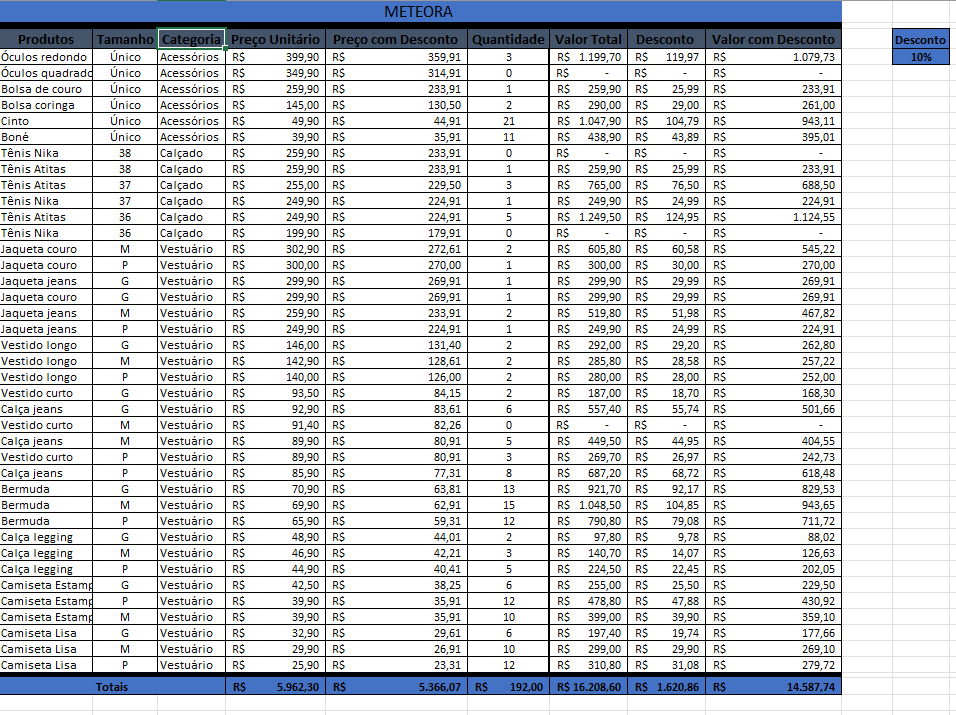956x715 pixels.
Task: Select total discounted price 5.366,07
Action: [x=396, y=686]
